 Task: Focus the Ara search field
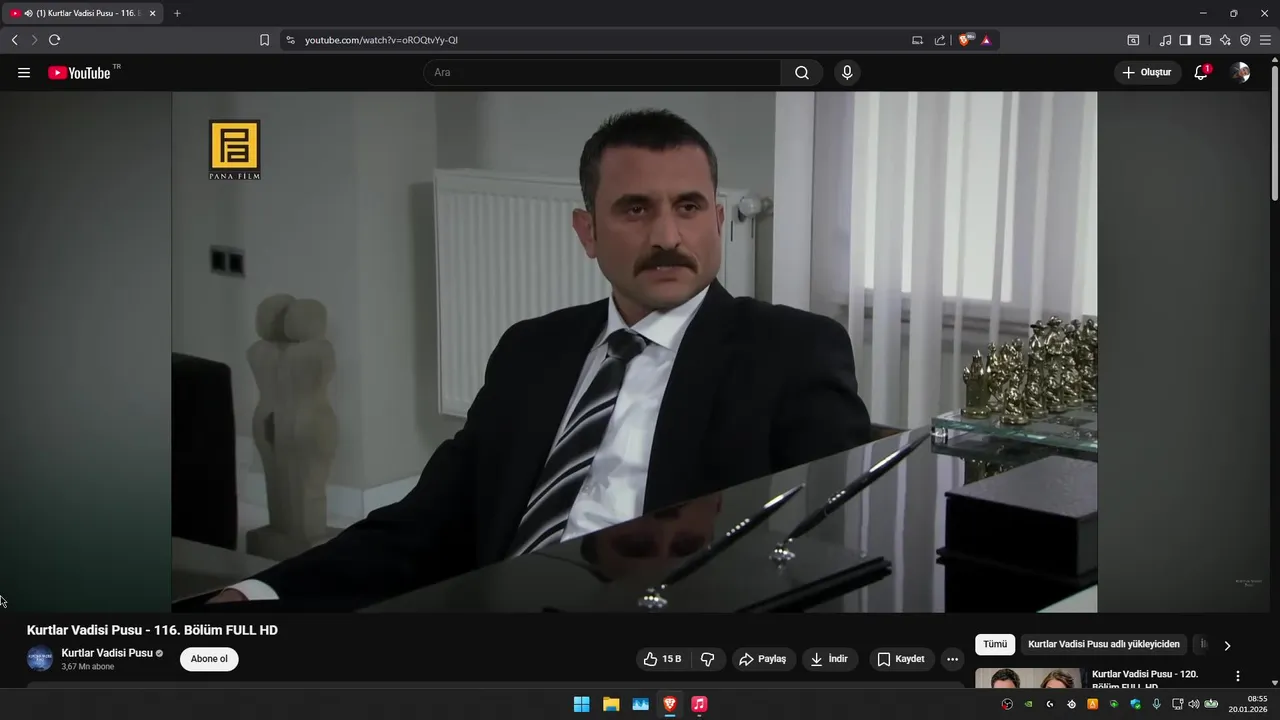coord(602,73)
